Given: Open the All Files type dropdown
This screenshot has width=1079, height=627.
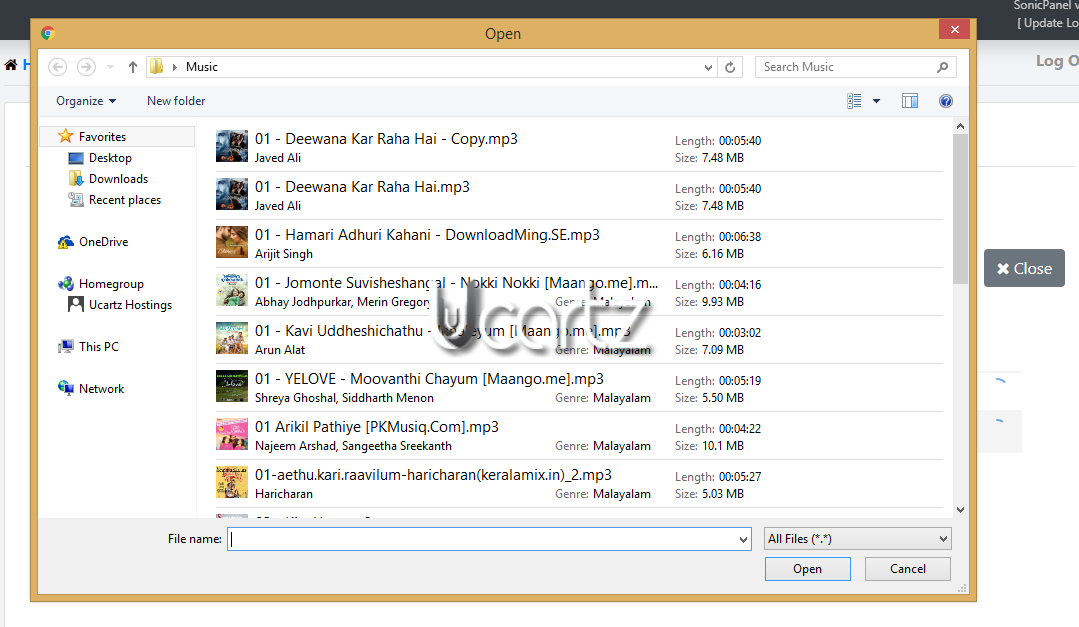Looking at the screenshot, I should (x=857, y=539).
